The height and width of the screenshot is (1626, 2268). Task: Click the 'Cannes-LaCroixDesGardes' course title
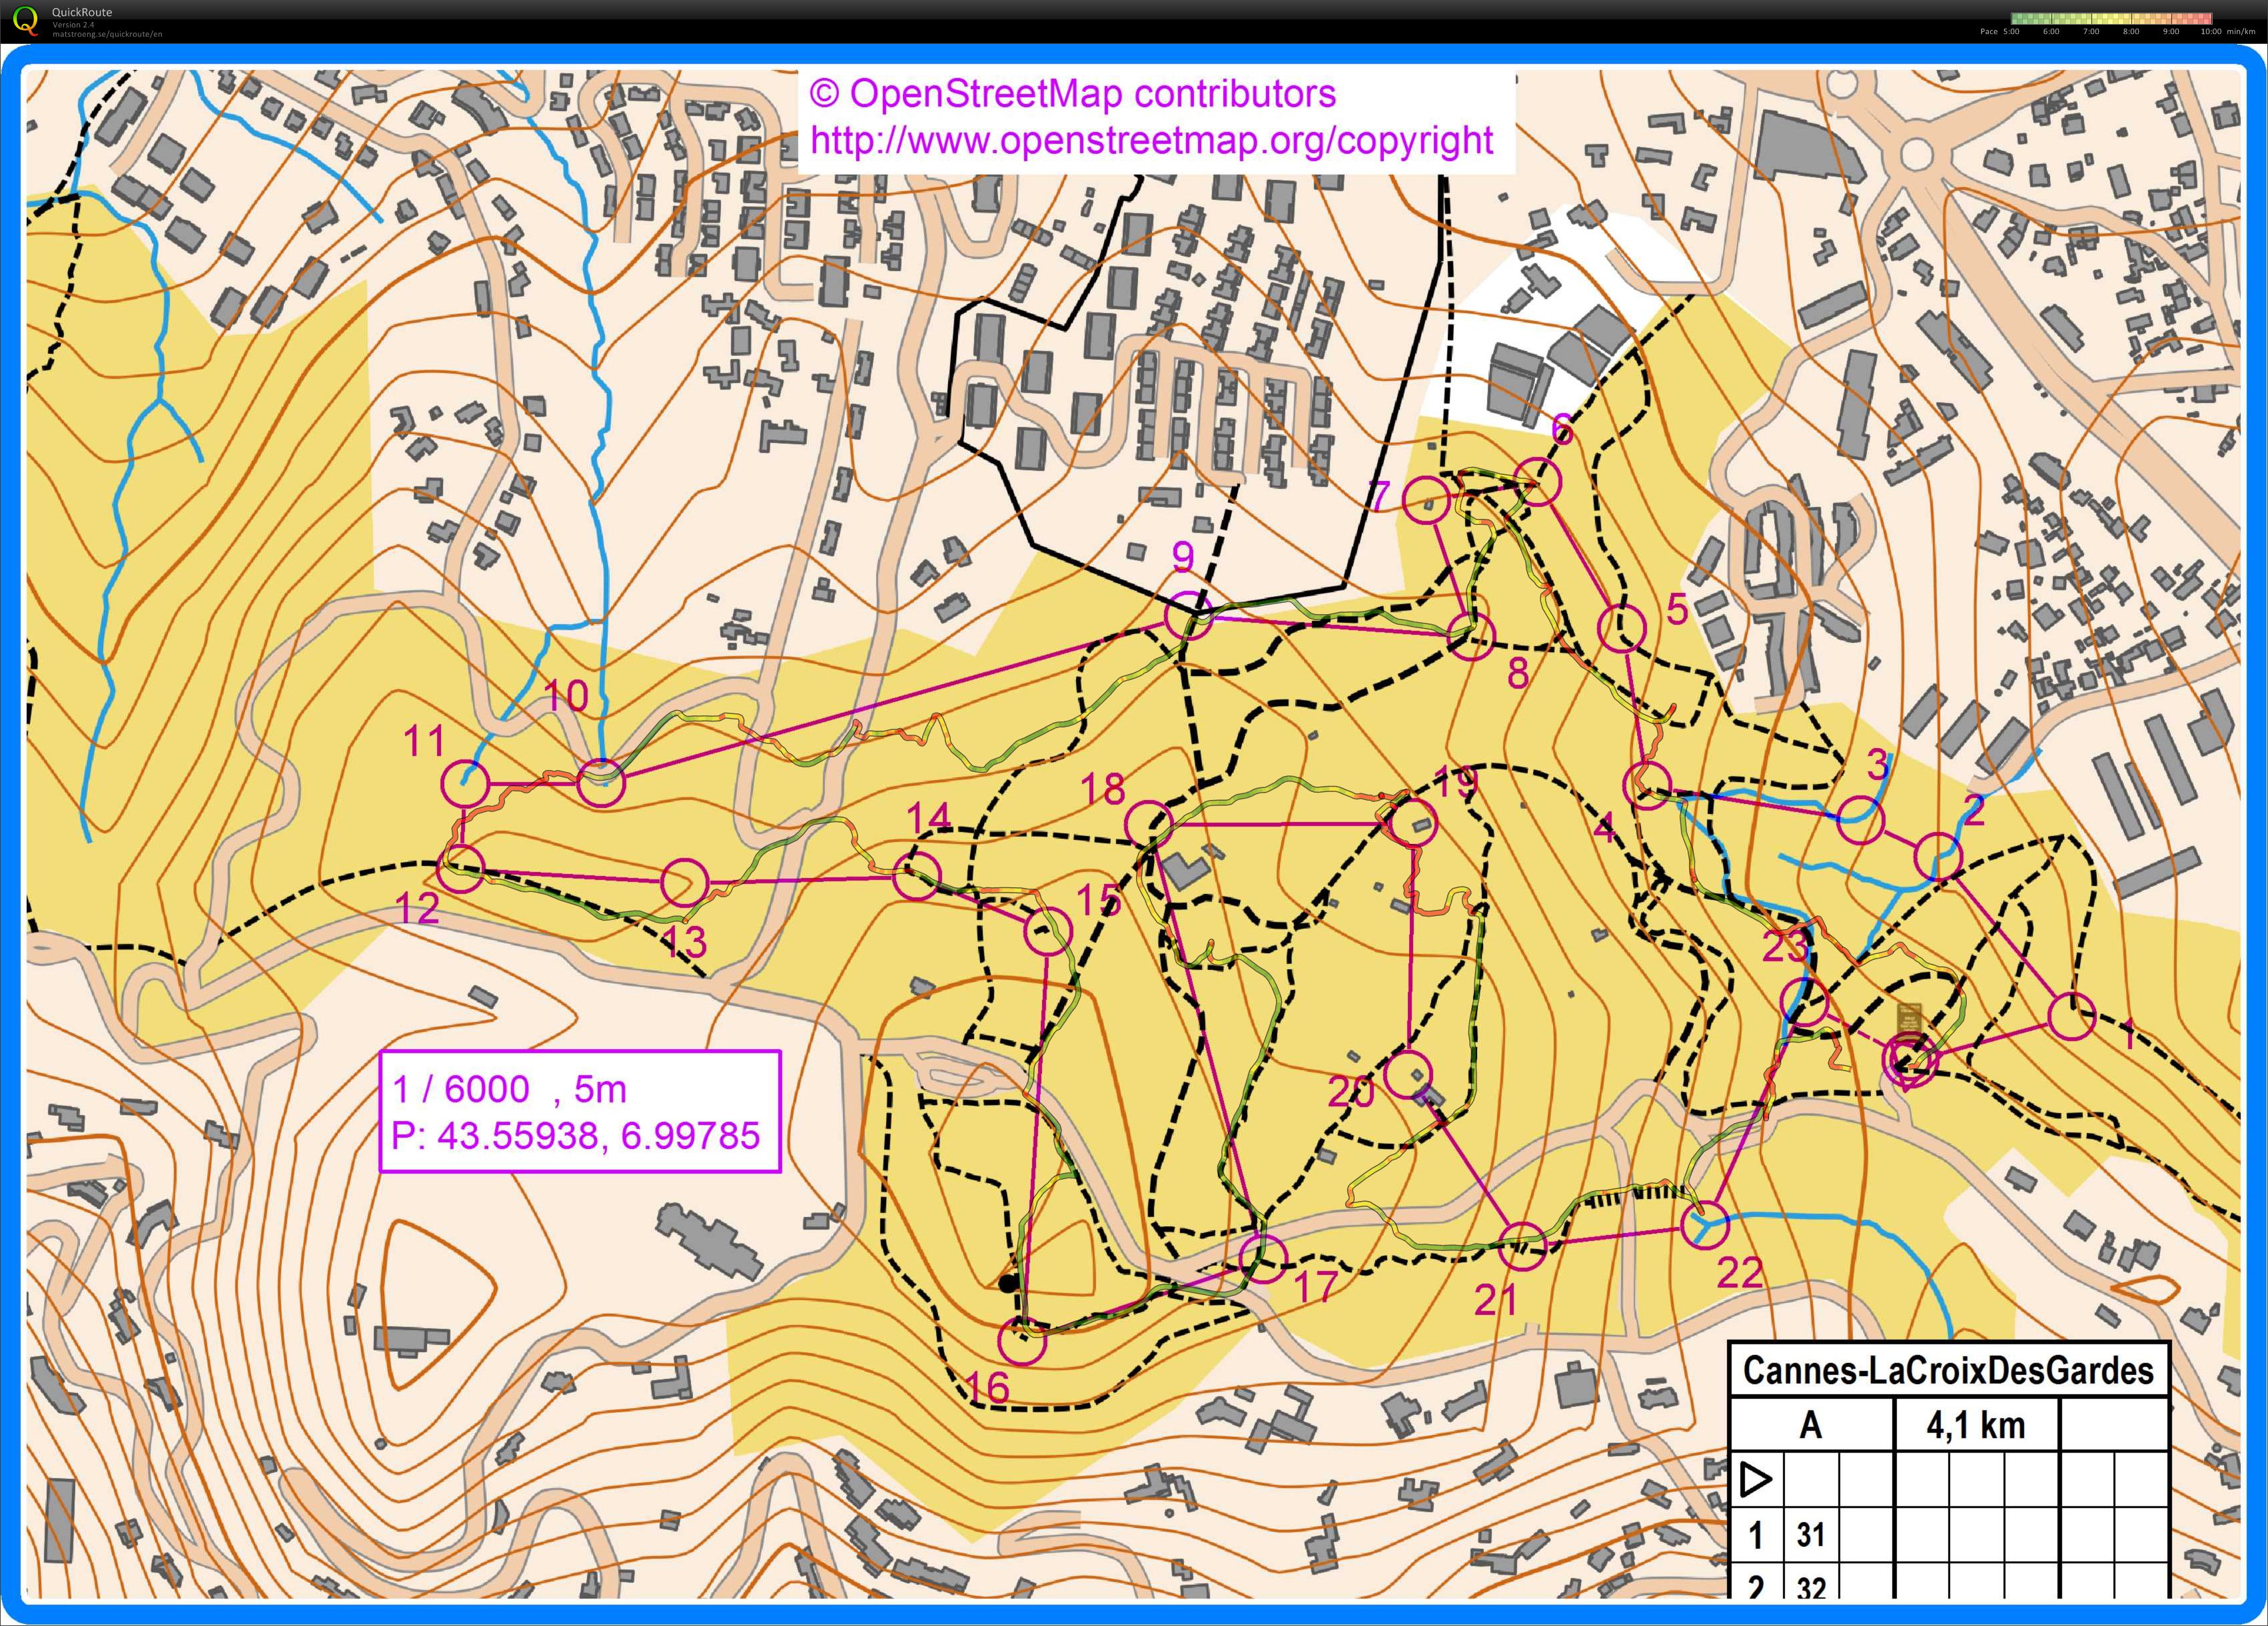pos(1948,1370)
